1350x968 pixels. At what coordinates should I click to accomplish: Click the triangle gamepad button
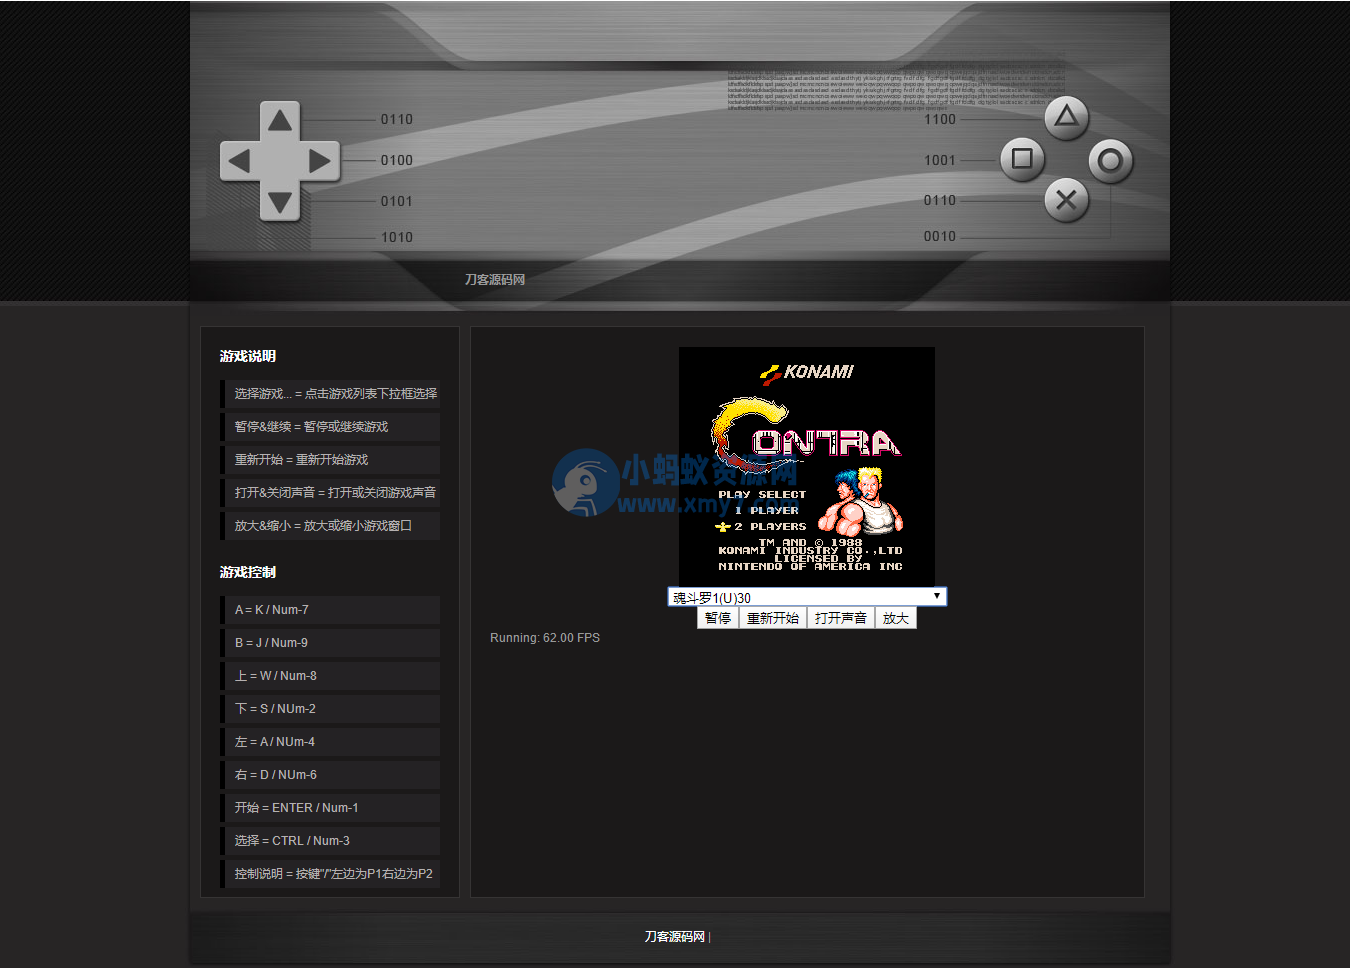1066,118
